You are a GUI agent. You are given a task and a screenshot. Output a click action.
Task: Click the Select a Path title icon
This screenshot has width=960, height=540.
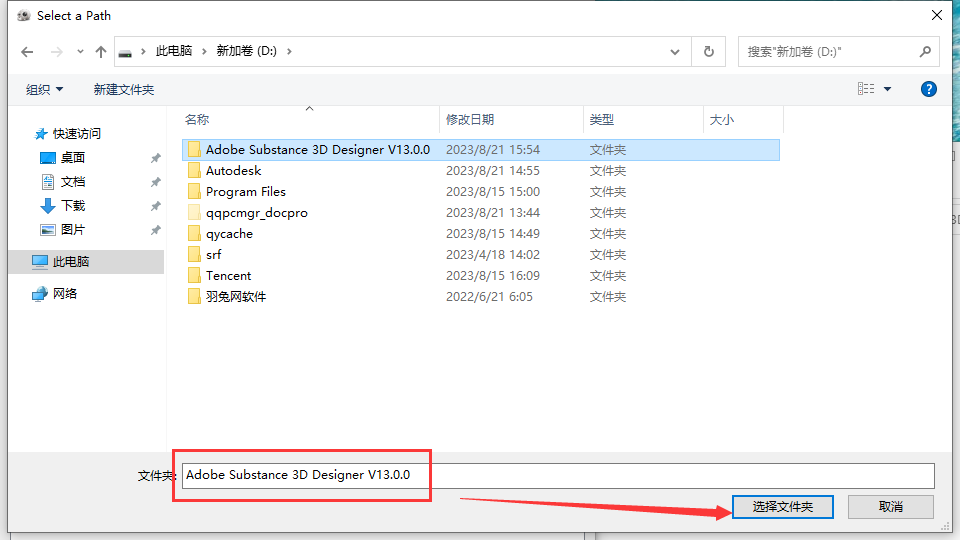coord(24,16)
